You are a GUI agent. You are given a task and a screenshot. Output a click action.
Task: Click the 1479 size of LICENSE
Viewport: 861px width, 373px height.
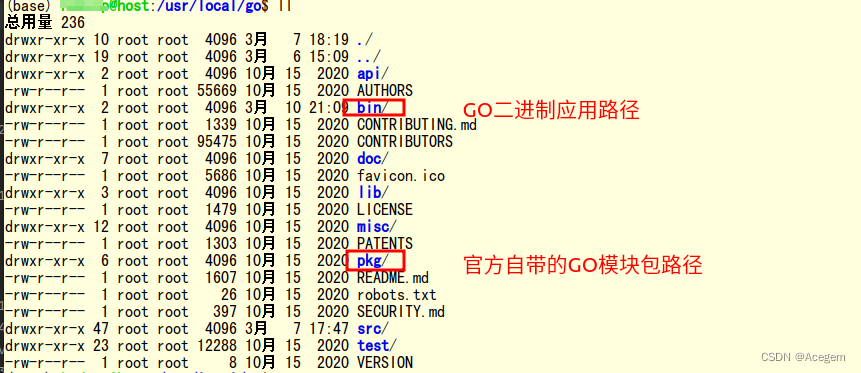(221, 210)
